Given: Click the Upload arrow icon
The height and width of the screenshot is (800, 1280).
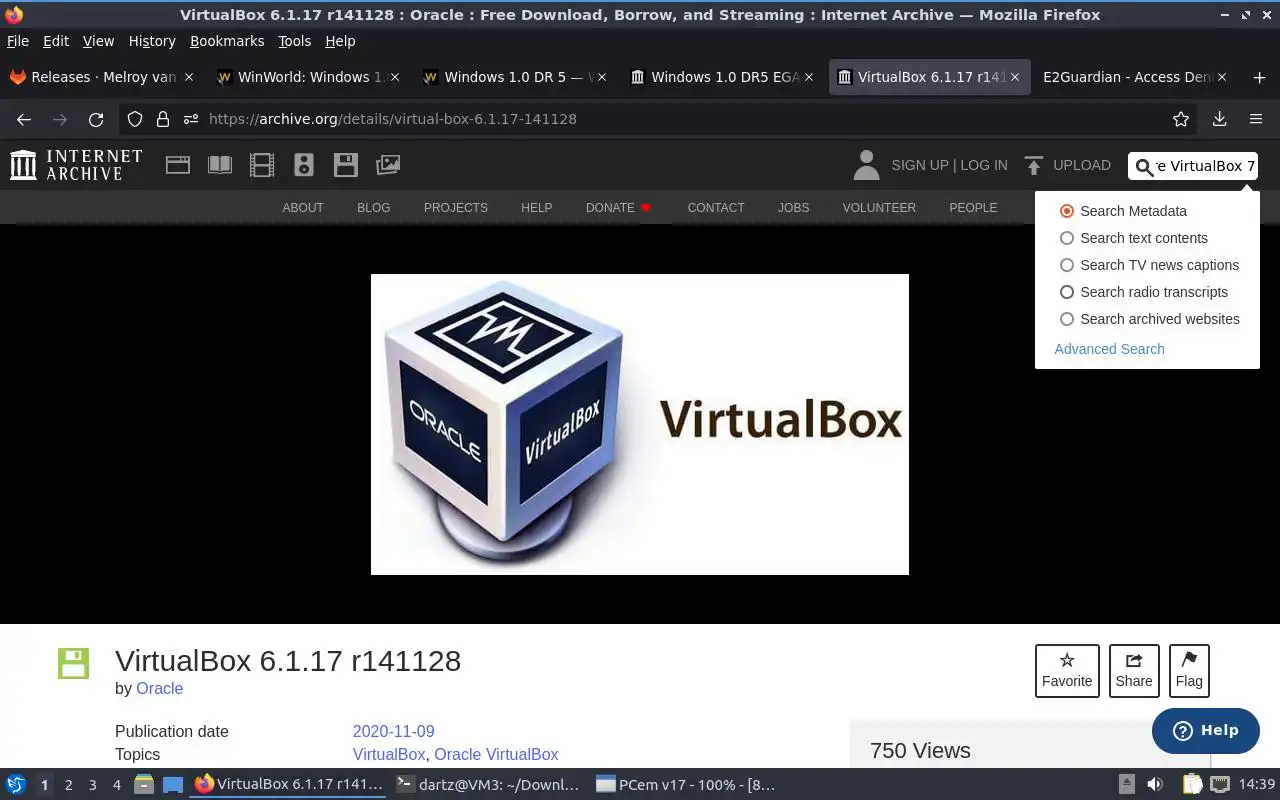Looking at the screenshot, I should coord(1034,165).
